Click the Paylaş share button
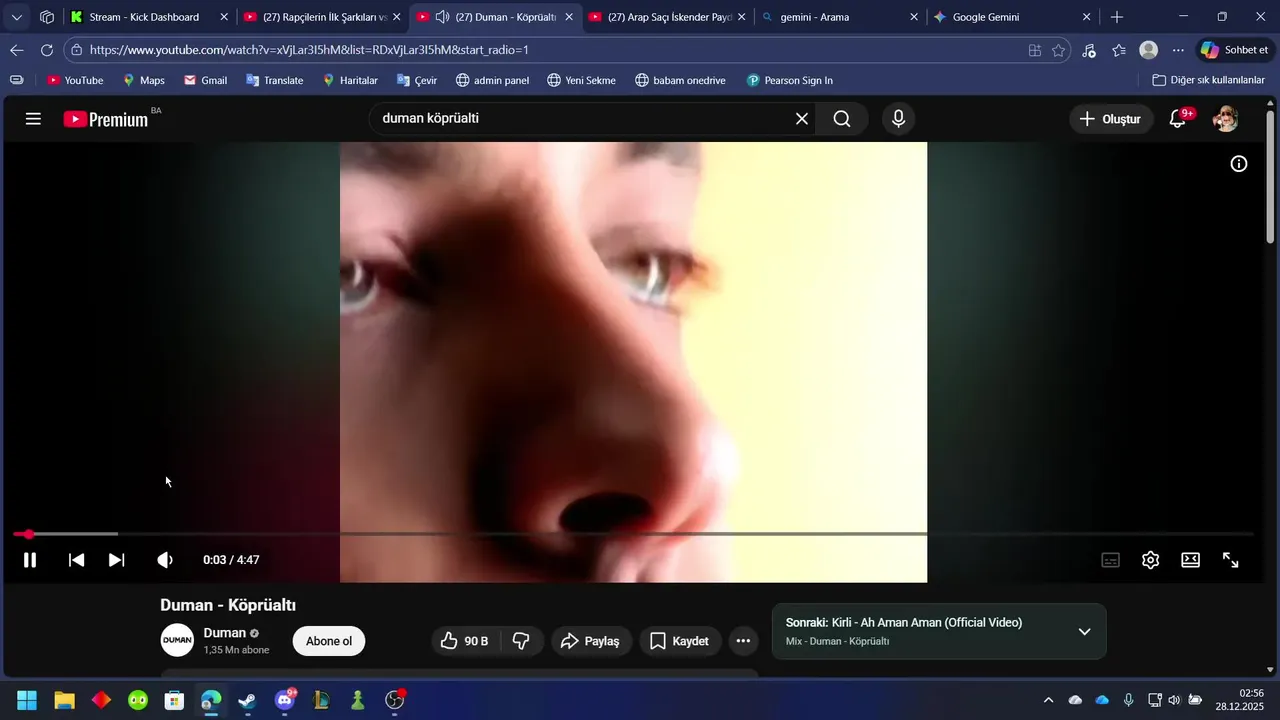 [591, 641]
